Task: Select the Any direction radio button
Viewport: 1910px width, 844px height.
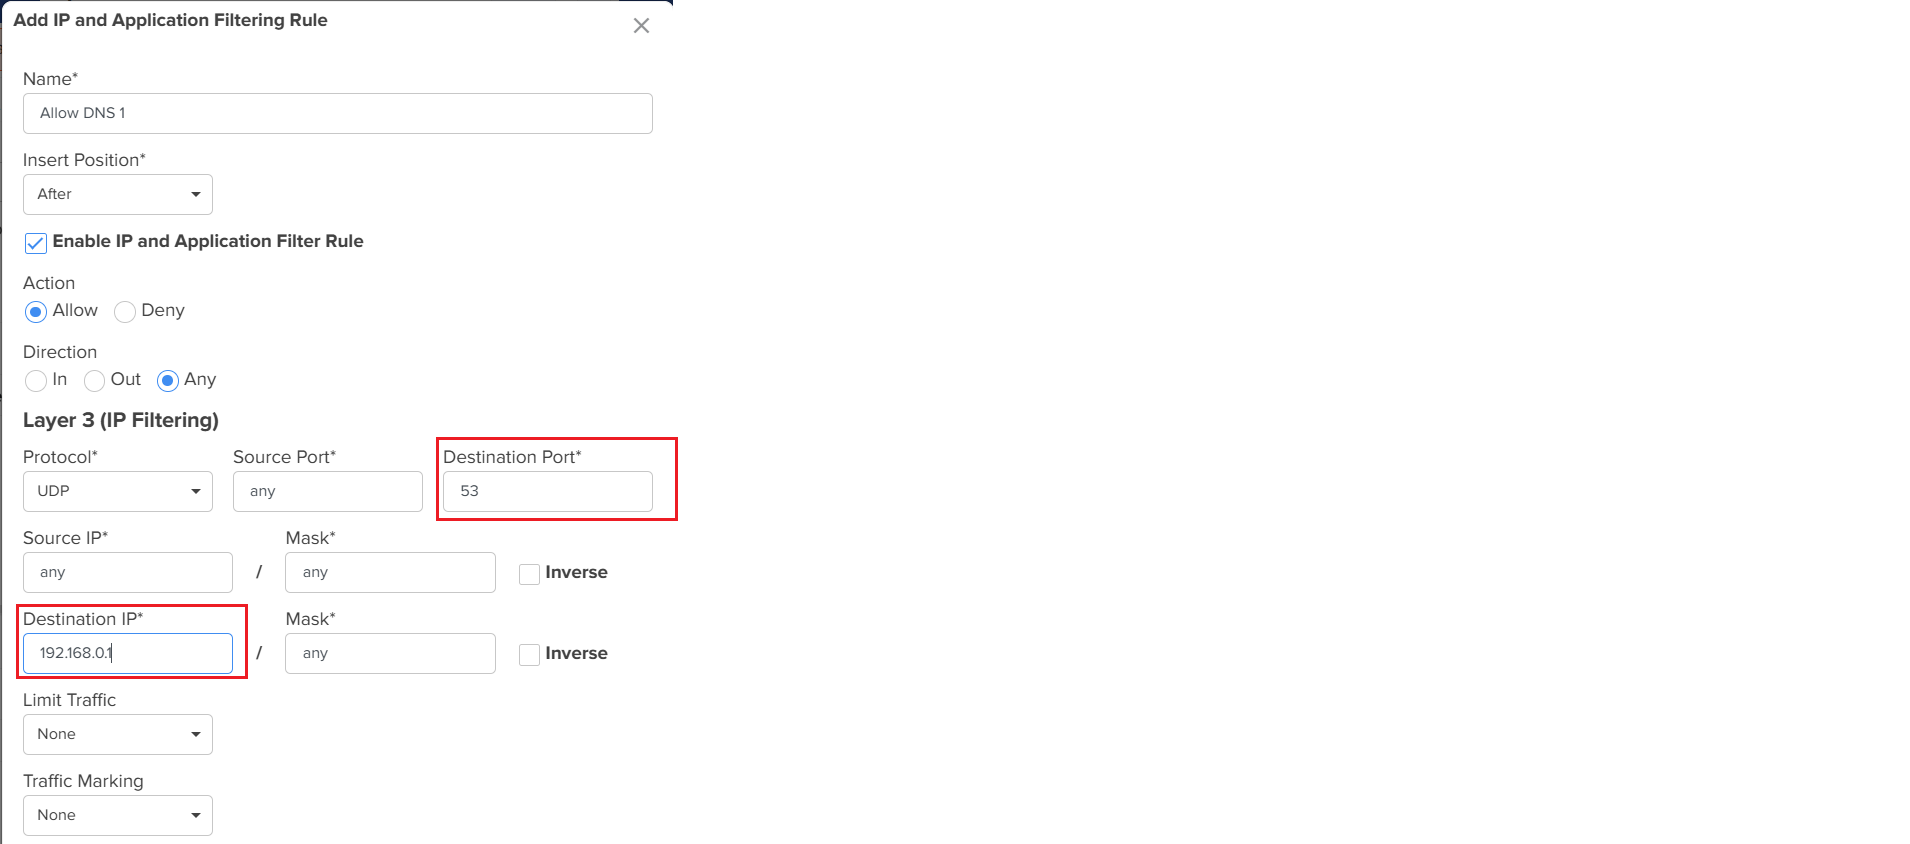Action: click(x=168, y=381)
